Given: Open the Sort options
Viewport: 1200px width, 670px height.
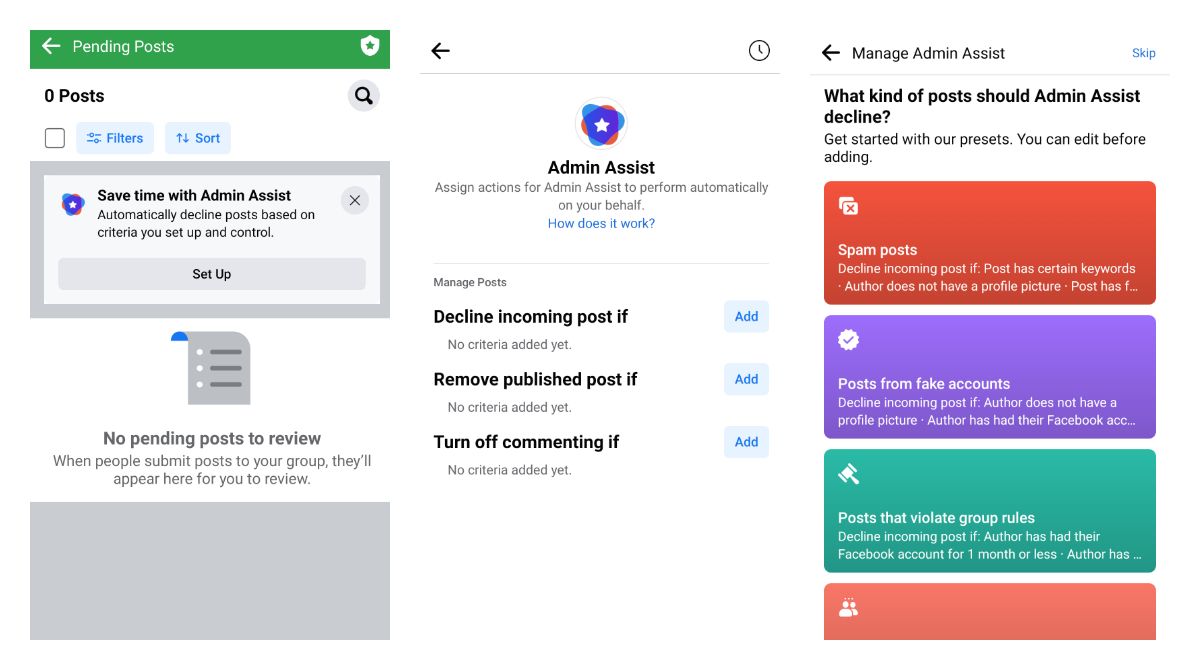Looking at the screenshot, I should (x=198, y=138).
